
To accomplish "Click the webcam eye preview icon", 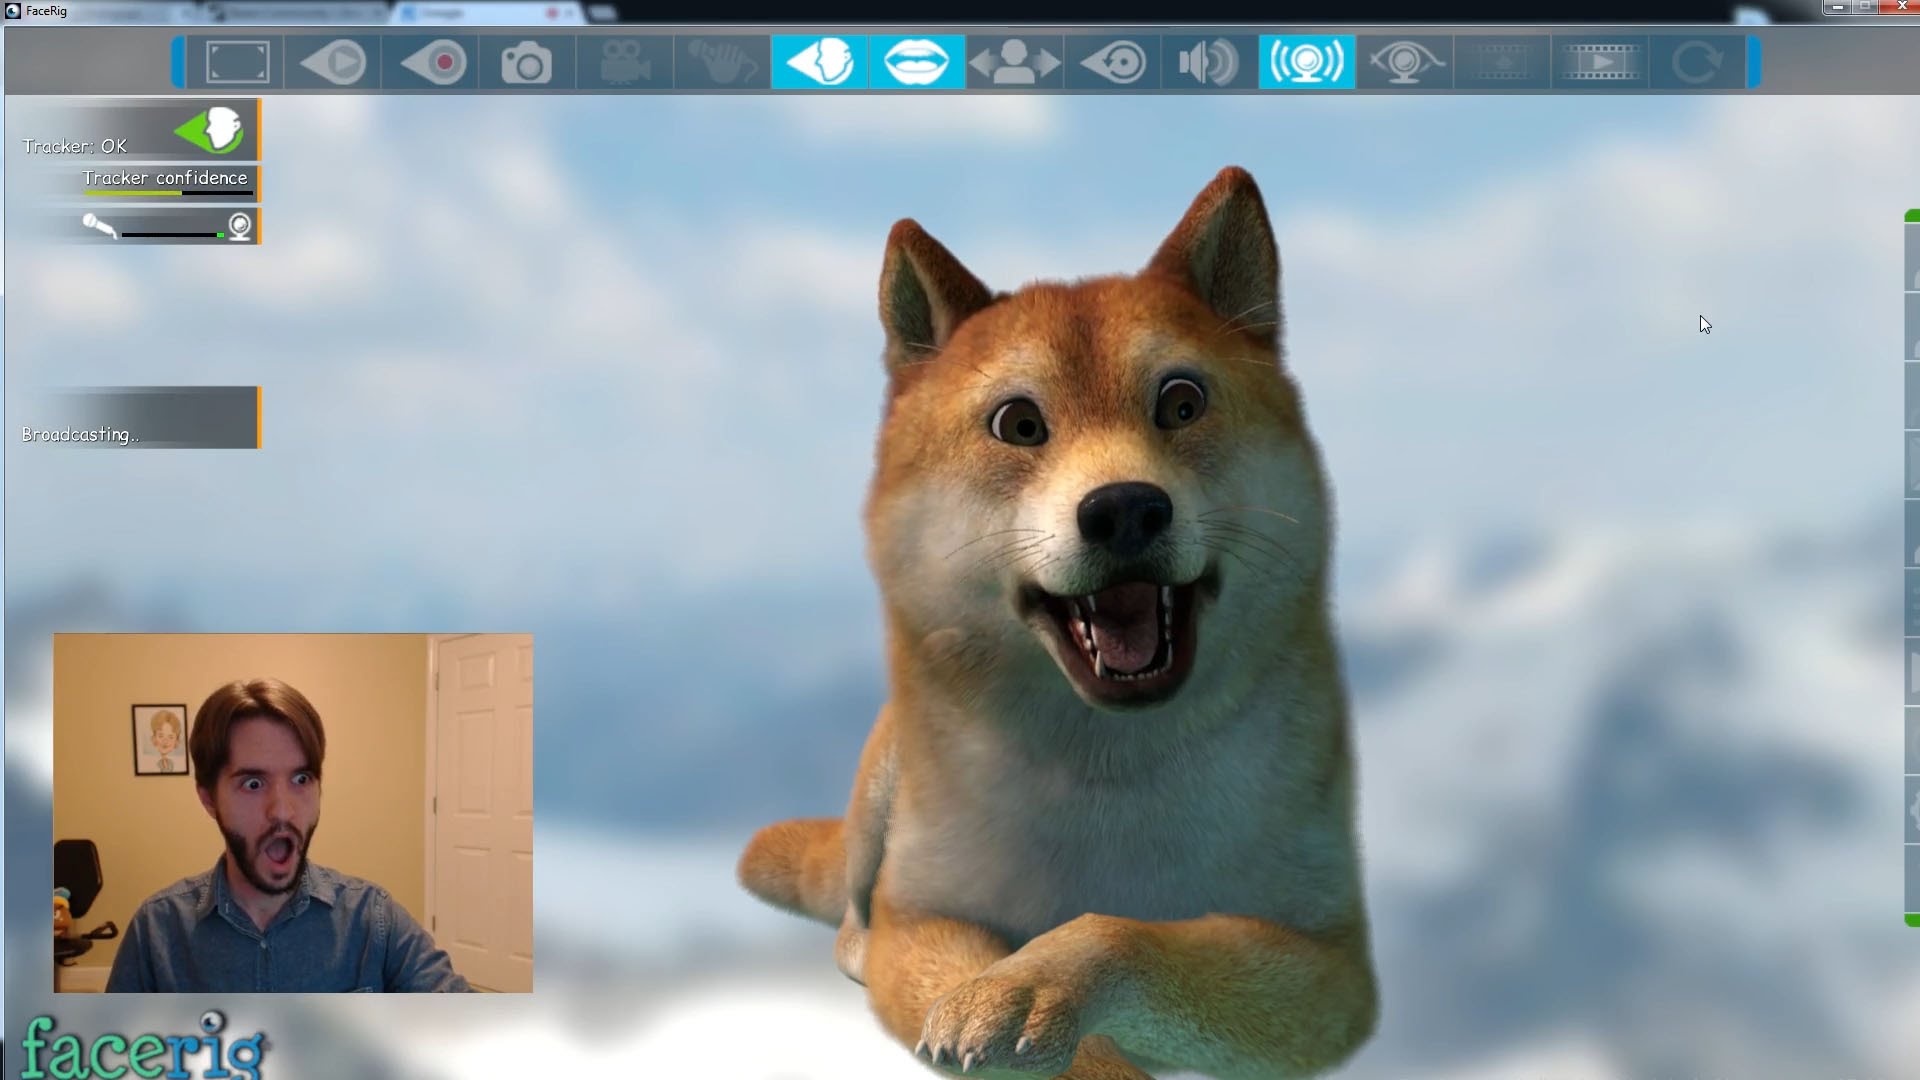I will (1404, 62).
